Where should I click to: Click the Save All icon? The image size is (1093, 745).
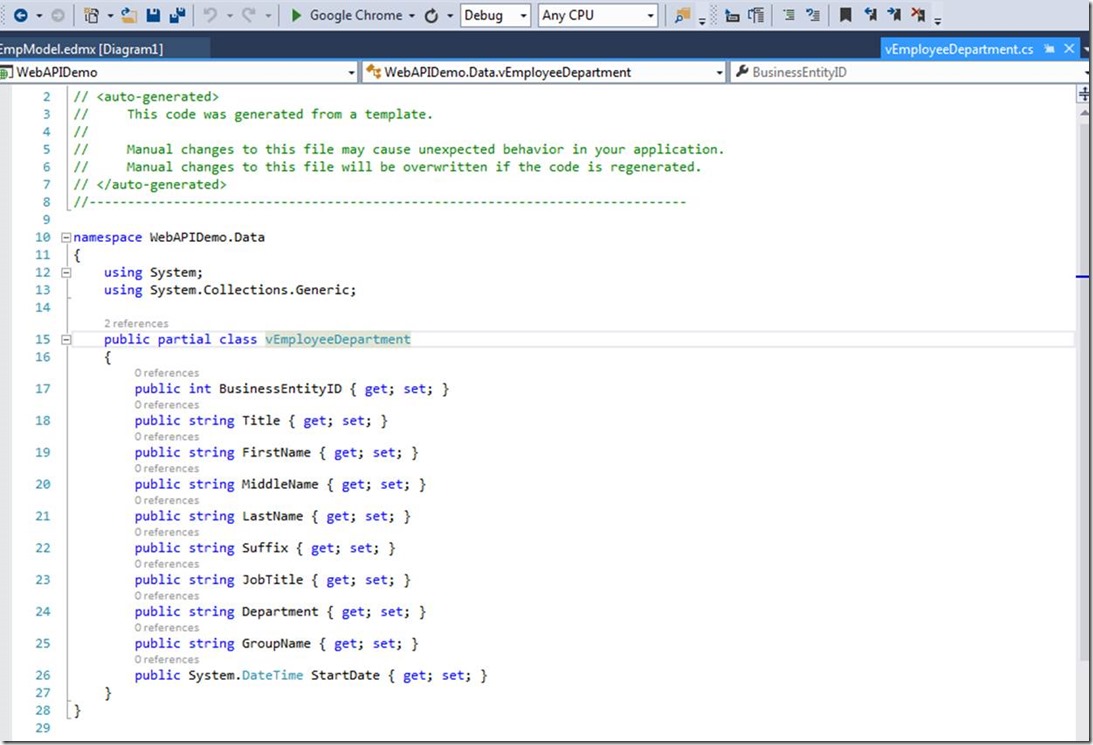click(178, 15)
